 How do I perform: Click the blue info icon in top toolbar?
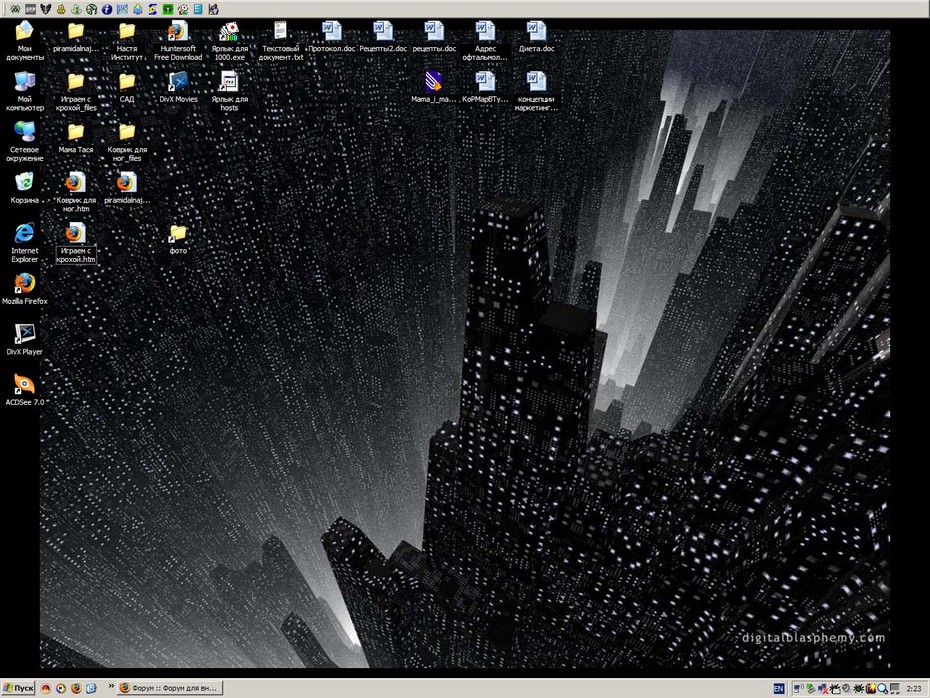[107, 9]
